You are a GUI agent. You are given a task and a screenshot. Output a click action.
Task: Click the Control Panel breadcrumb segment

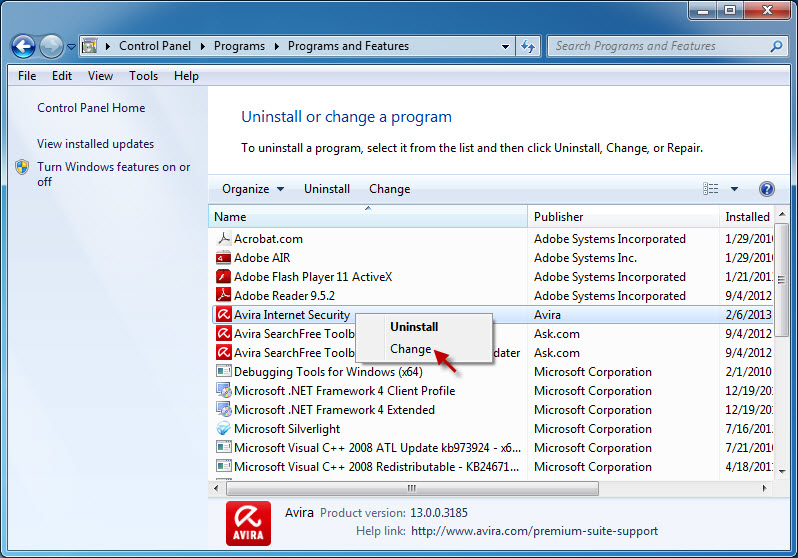tap(155, 46)
